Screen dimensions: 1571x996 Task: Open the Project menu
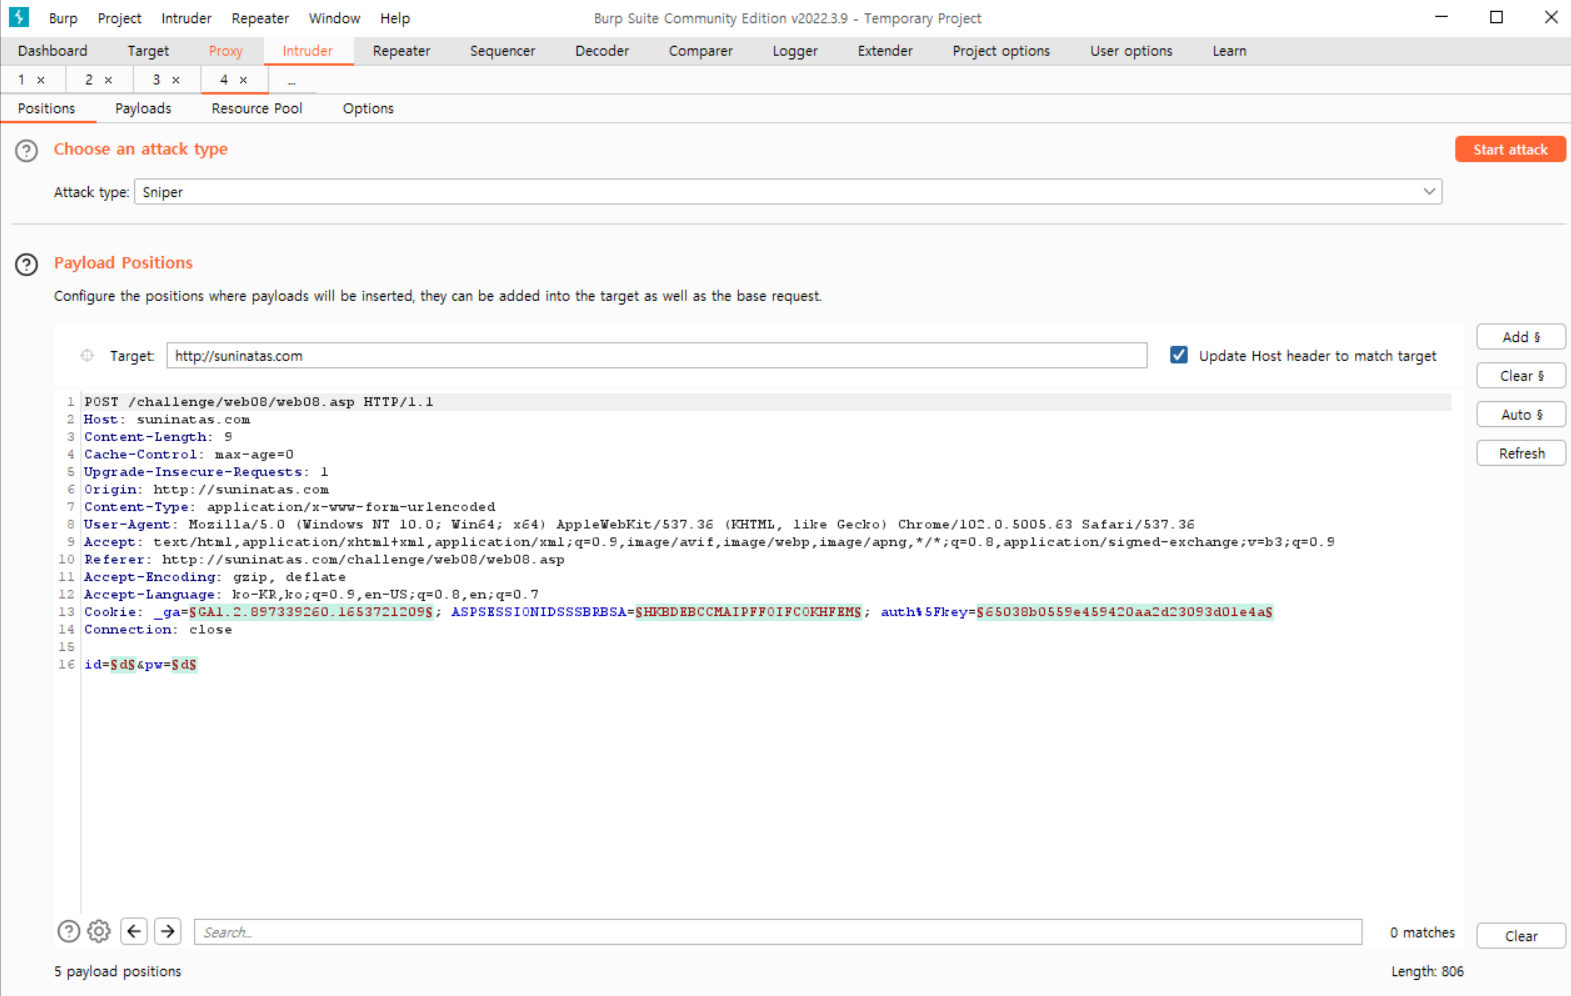120,18
